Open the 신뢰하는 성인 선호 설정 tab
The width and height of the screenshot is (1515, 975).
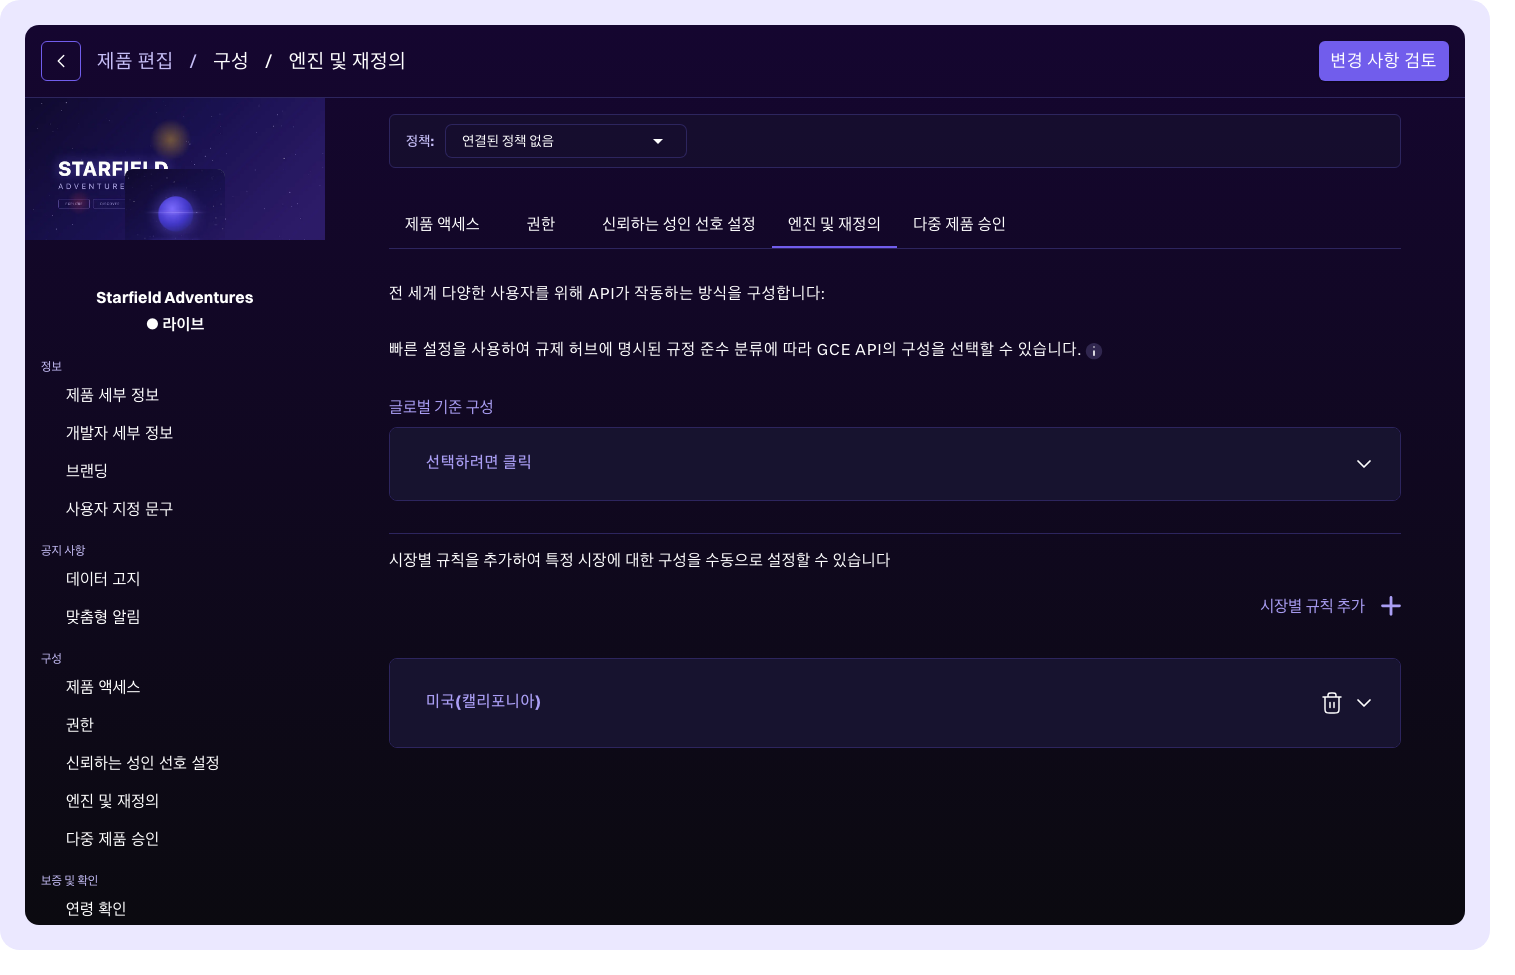coord(679,224)
